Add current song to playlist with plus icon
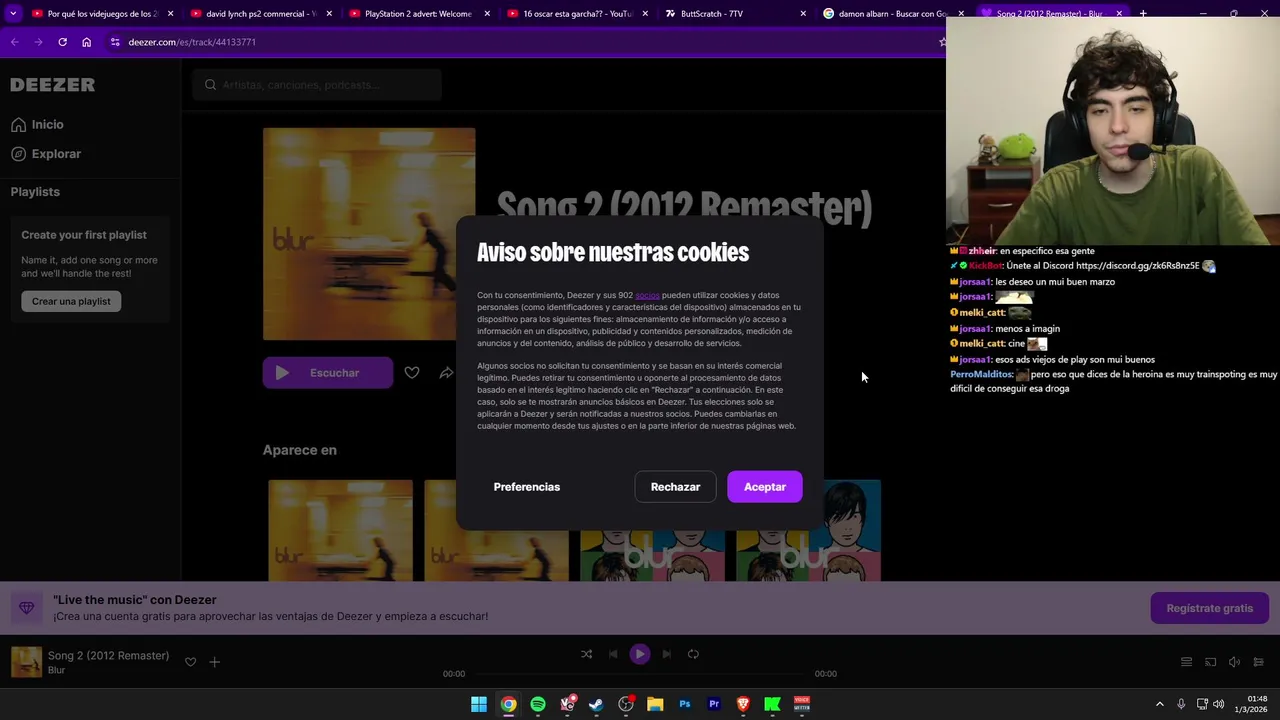The height and width of the screenshot is (720, 1280). [x=214, y=662]
